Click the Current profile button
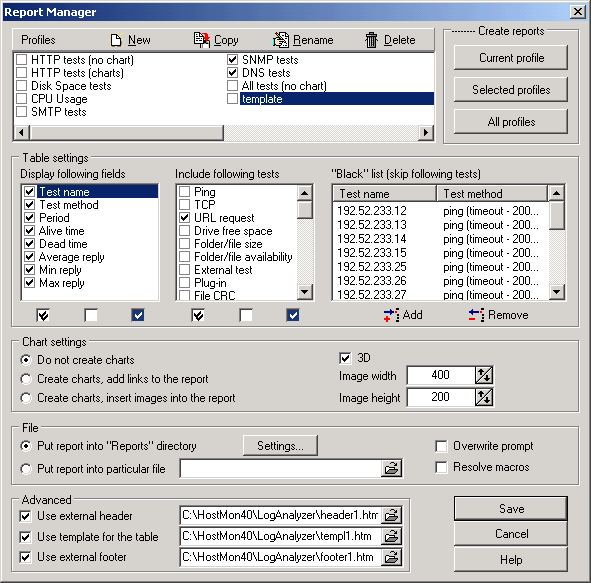 [511, 58]
